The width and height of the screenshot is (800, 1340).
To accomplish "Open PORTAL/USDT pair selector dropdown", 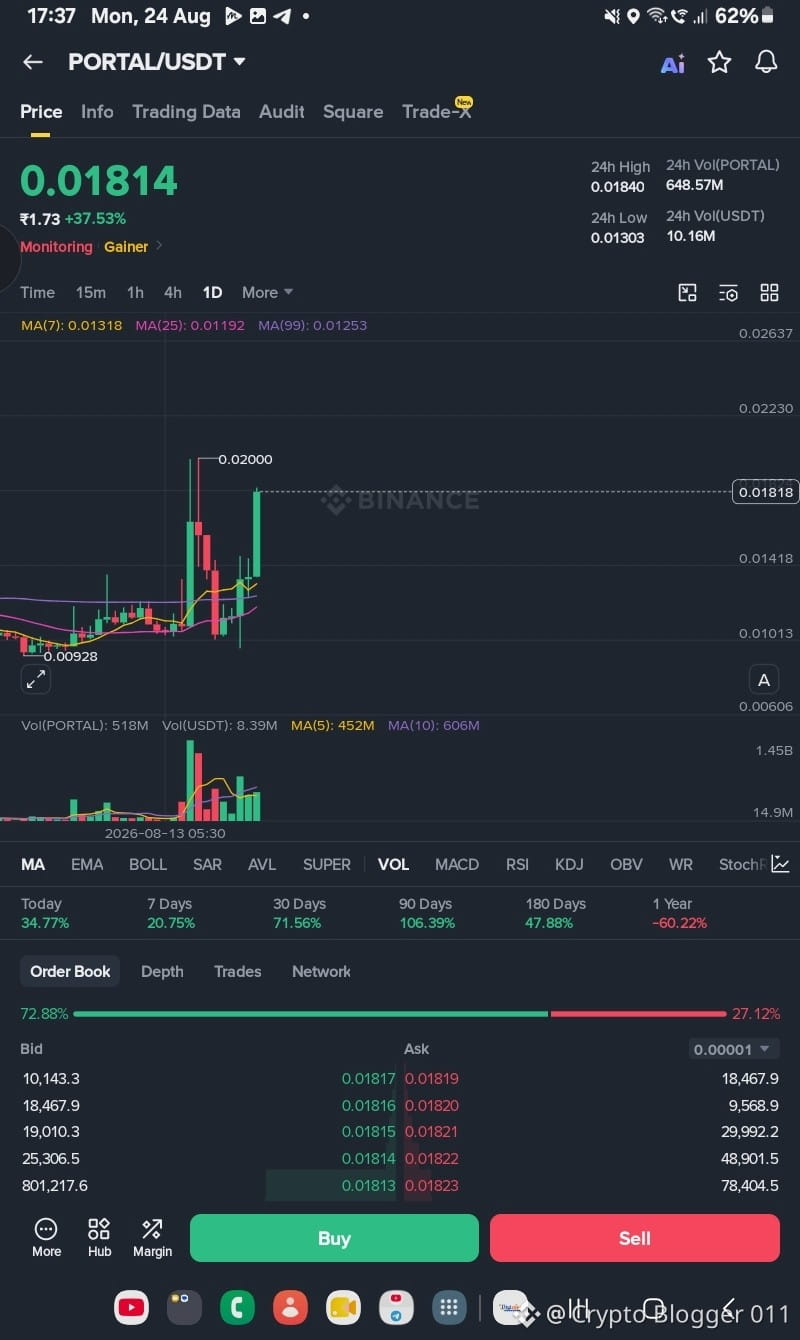I will [157, 62].
